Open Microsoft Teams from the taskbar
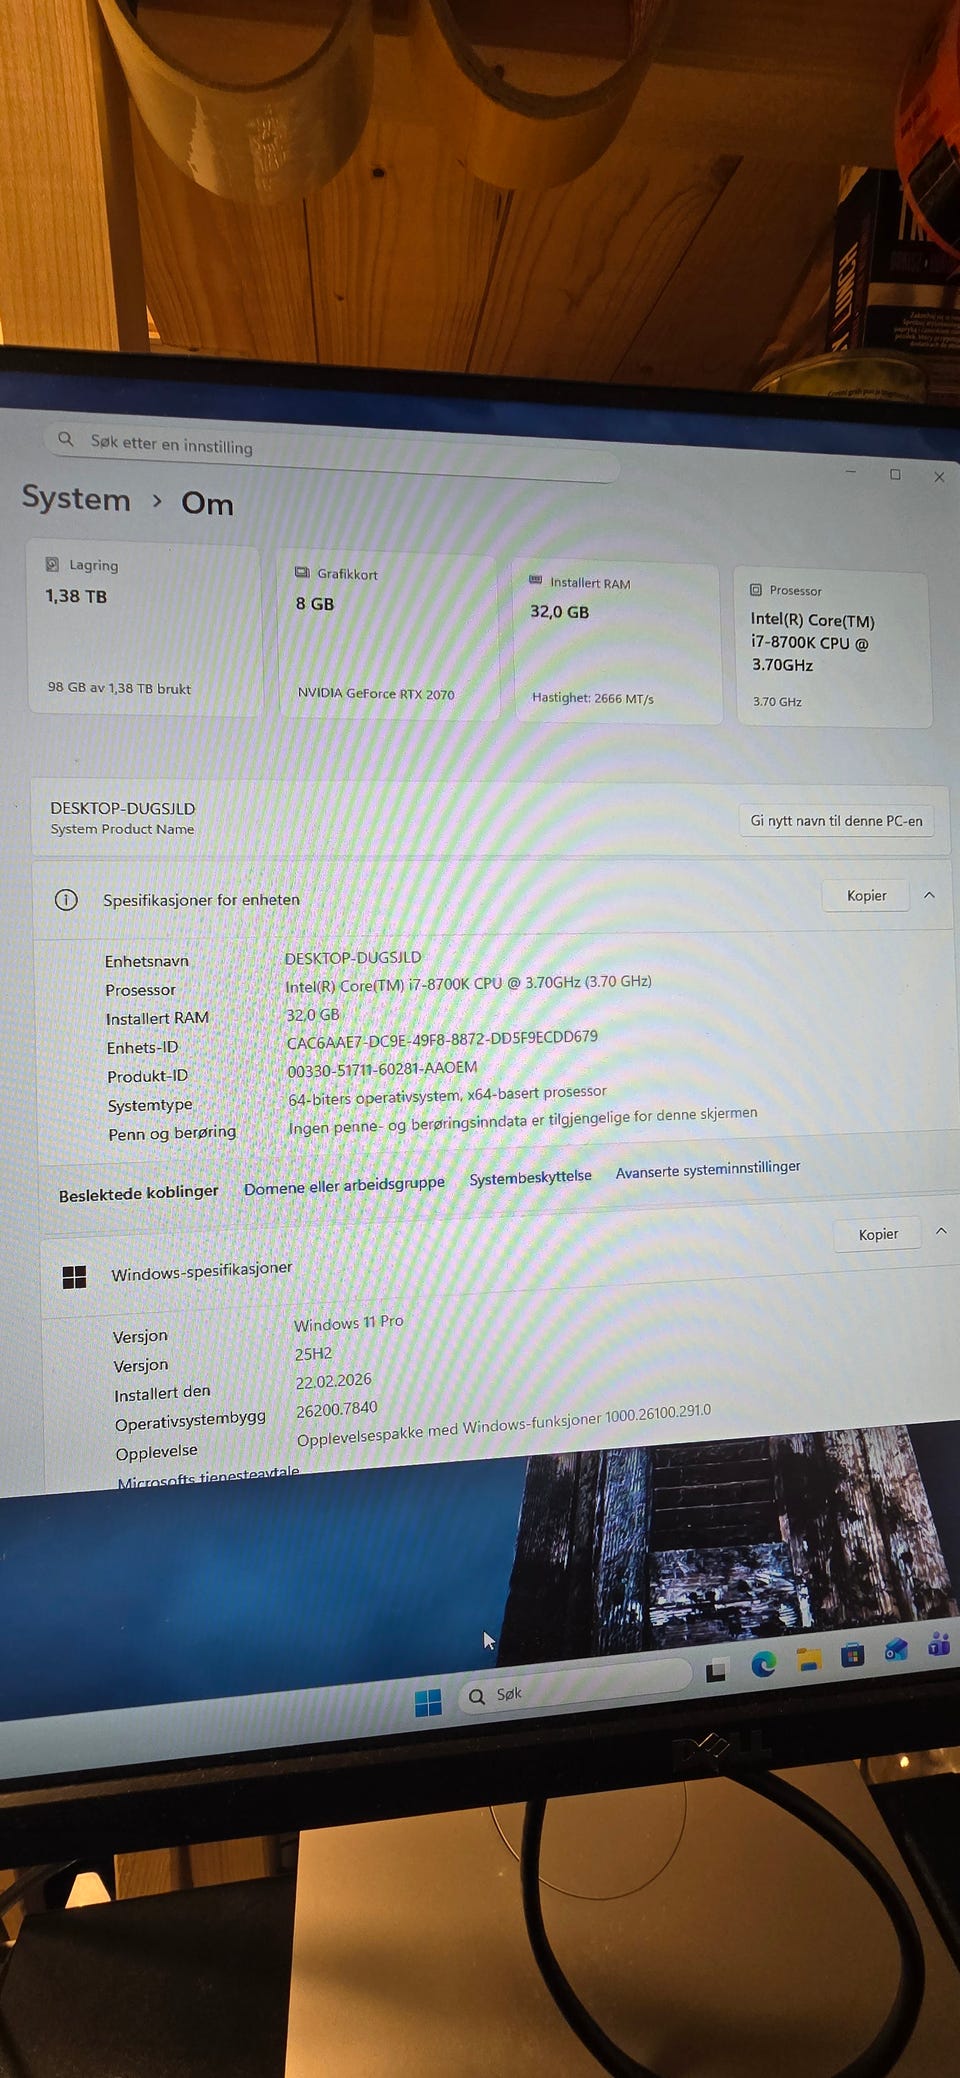The height and width of the screenshot is (2078, 960). [x=939, y=1645]
